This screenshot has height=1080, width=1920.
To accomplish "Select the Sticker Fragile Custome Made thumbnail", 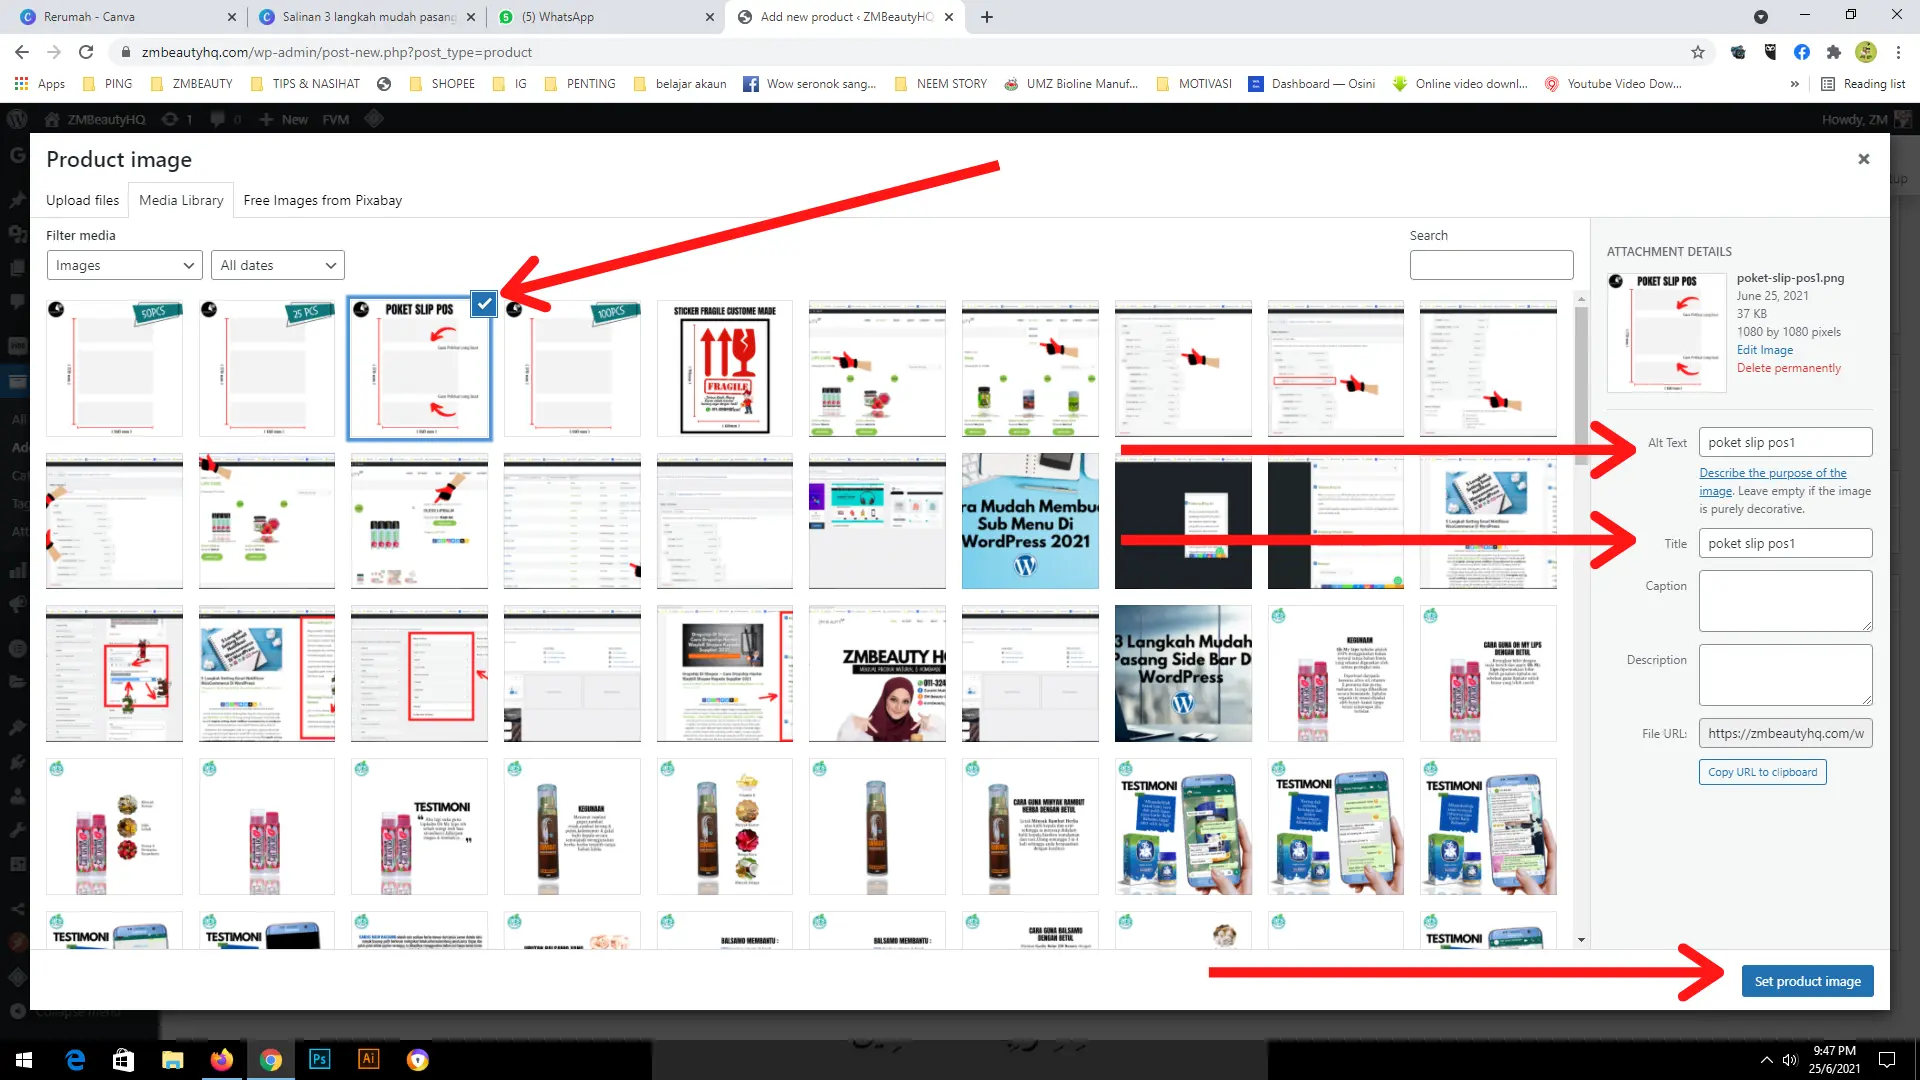I will 725,368.
